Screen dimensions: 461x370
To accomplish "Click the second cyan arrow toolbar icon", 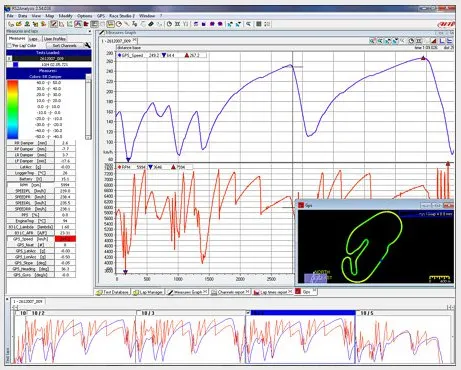I will coord(238,24).
